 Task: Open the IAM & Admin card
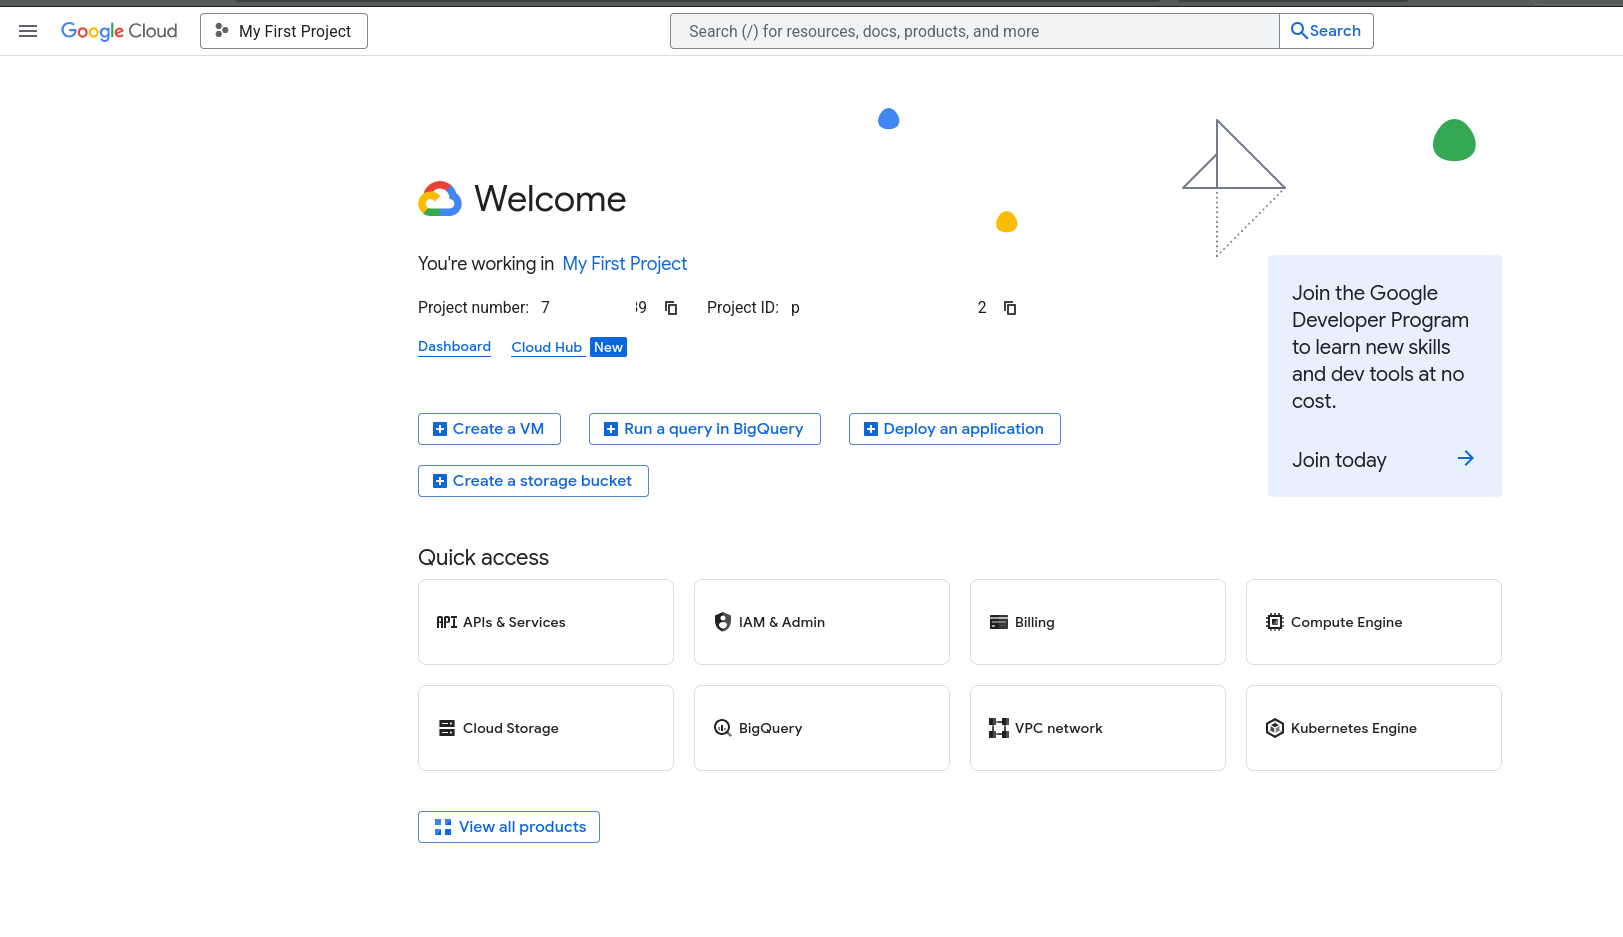pyautogui.click(x=821, y=622)
